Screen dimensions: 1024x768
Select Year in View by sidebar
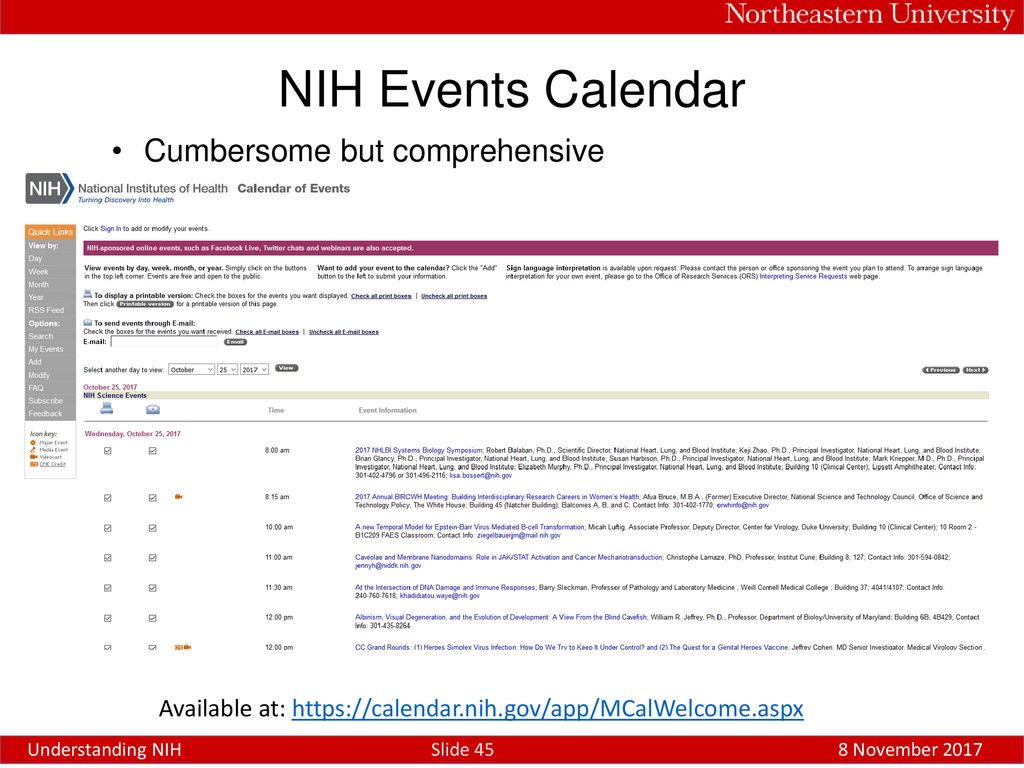coord(35,297)
